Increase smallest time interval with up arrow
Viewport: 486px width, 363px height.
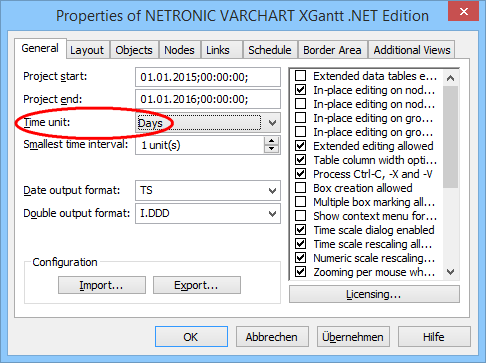click(x=272, y=141)
